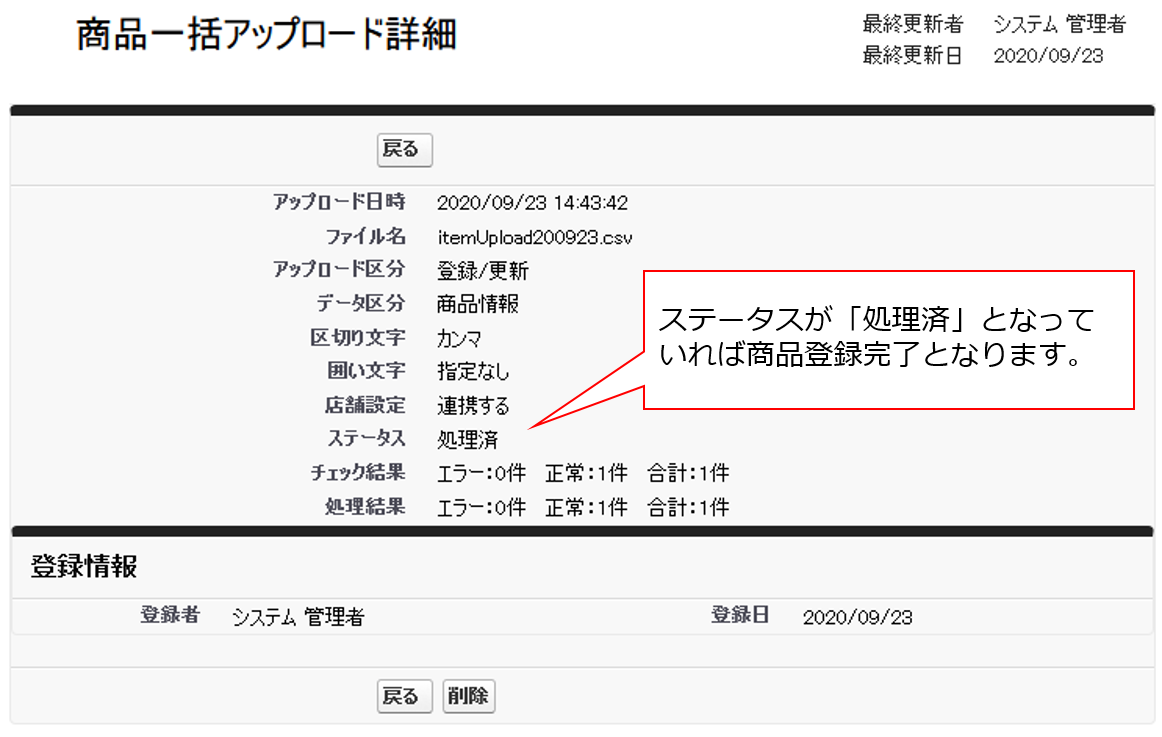Screen dimensions: 1162x737
Task: Click the 囲い文字 value 指定なし
Action: pos(473,372)
